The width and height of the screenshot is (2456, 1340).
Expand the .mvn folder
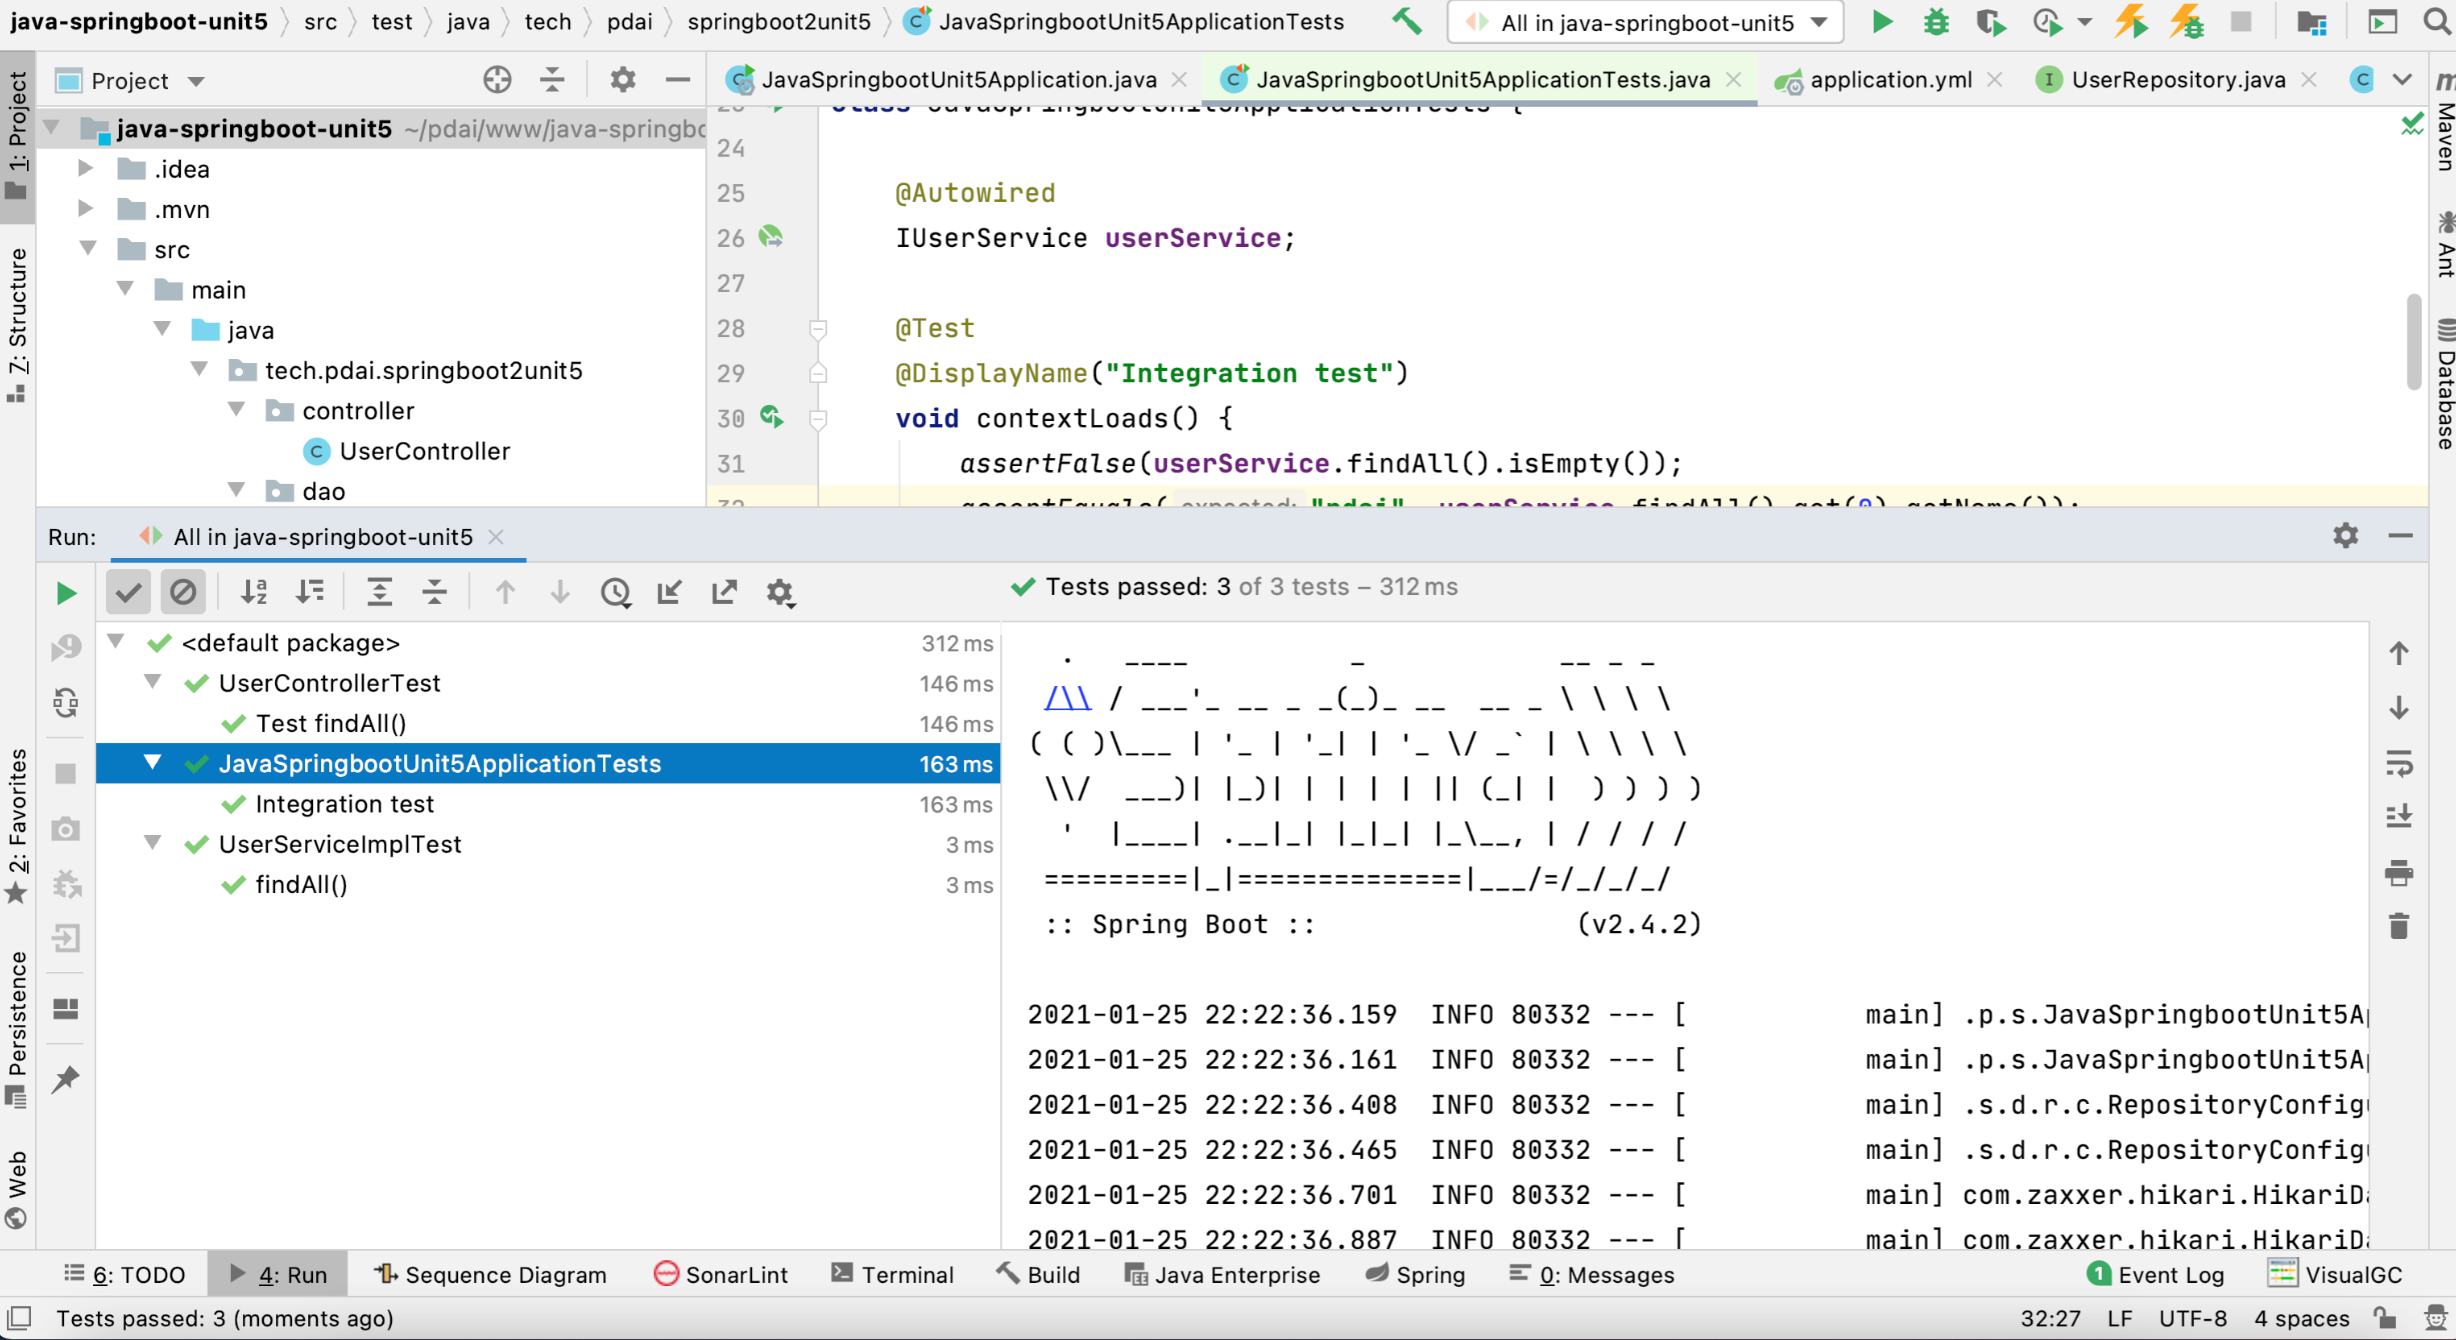86,208
